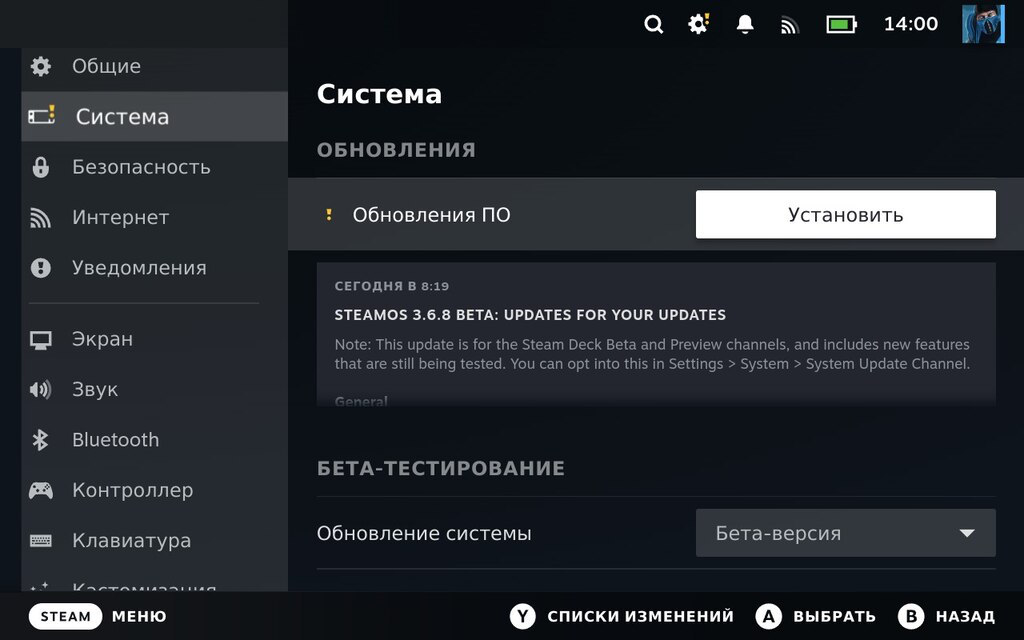Viewport: 1024px width, 640px height.
Task: Click Бета-тестирование section header
Action: point(441,468)
